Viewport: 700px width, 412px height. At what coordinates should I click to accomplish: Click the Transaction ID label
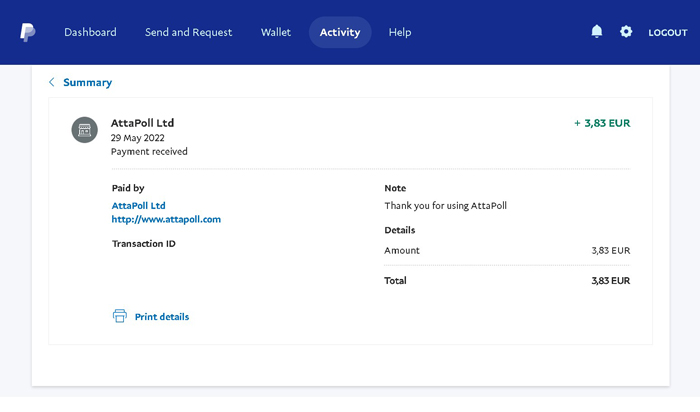(x=144, y=244)
